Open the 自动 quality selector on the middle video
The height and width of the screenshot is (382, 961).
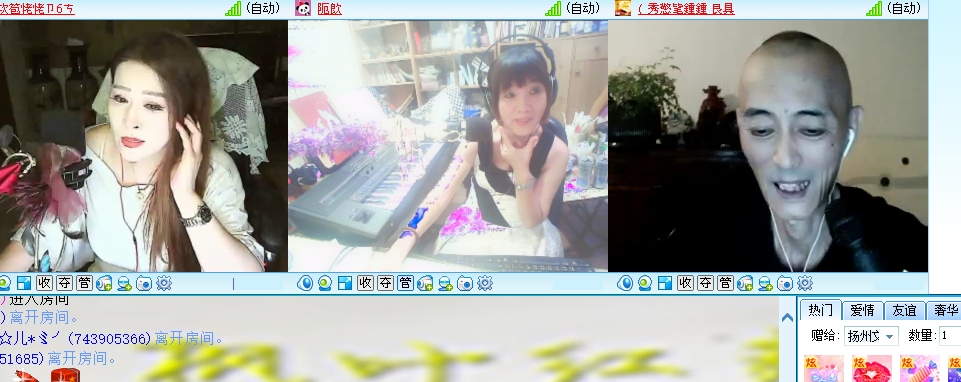coord(582,8)
